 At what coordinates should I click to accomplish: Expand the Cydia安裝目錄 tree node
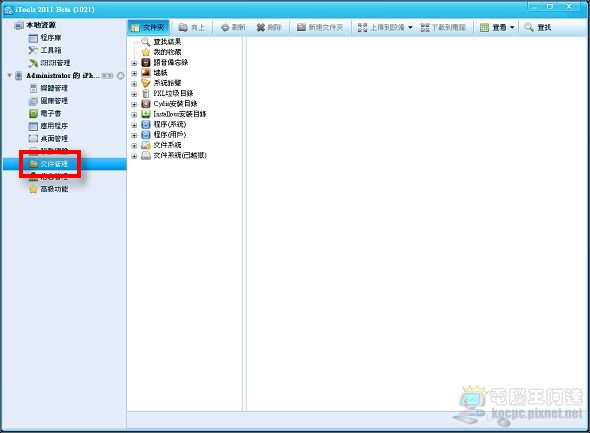coord(134,104)
